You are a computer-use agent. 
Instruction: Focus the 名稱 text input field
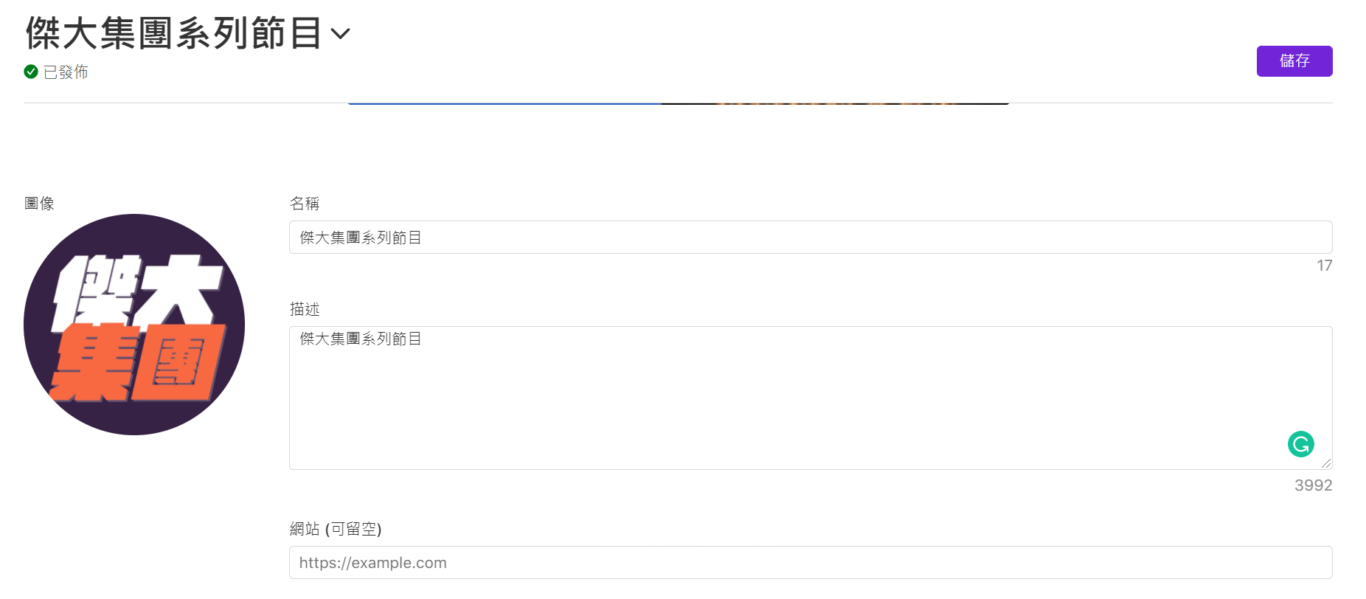click(x=810, y=237)
